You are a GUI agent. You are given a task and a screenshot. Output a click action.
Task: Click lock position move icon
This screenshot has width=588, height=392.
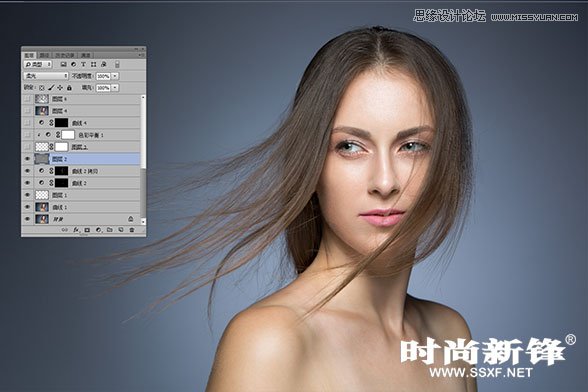[60, 88]
